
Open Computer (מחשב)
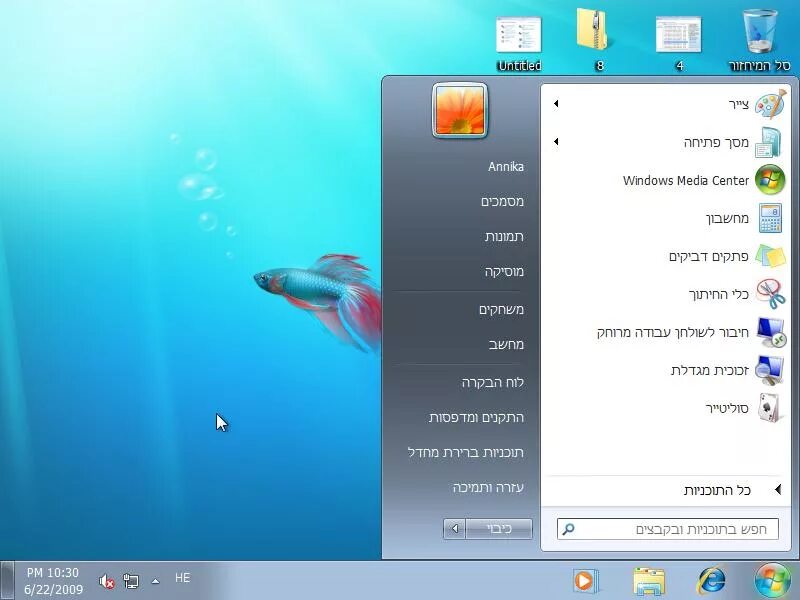506,344
